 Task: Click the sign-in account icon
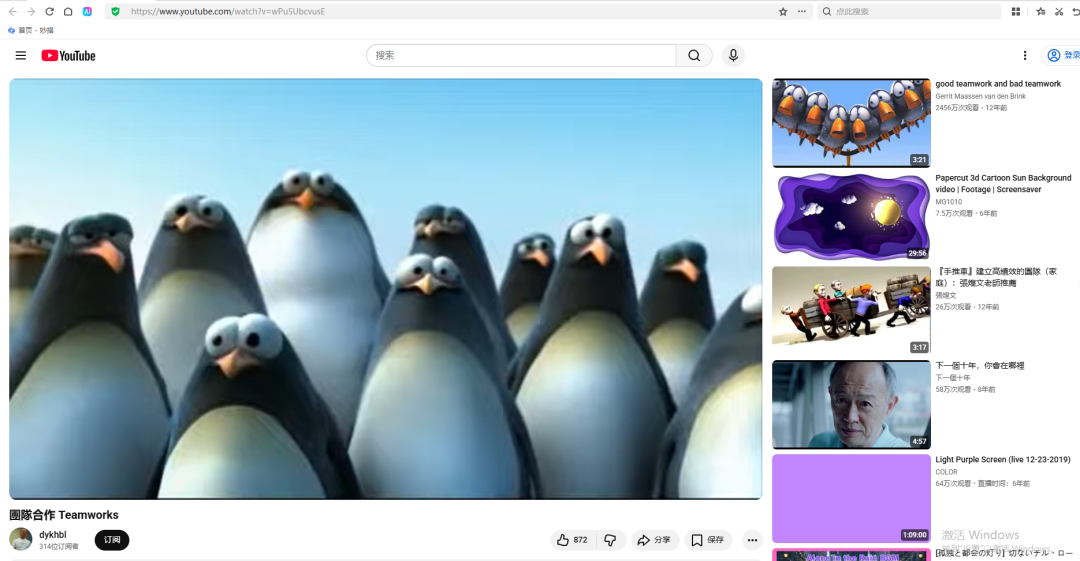(1054, 56)
